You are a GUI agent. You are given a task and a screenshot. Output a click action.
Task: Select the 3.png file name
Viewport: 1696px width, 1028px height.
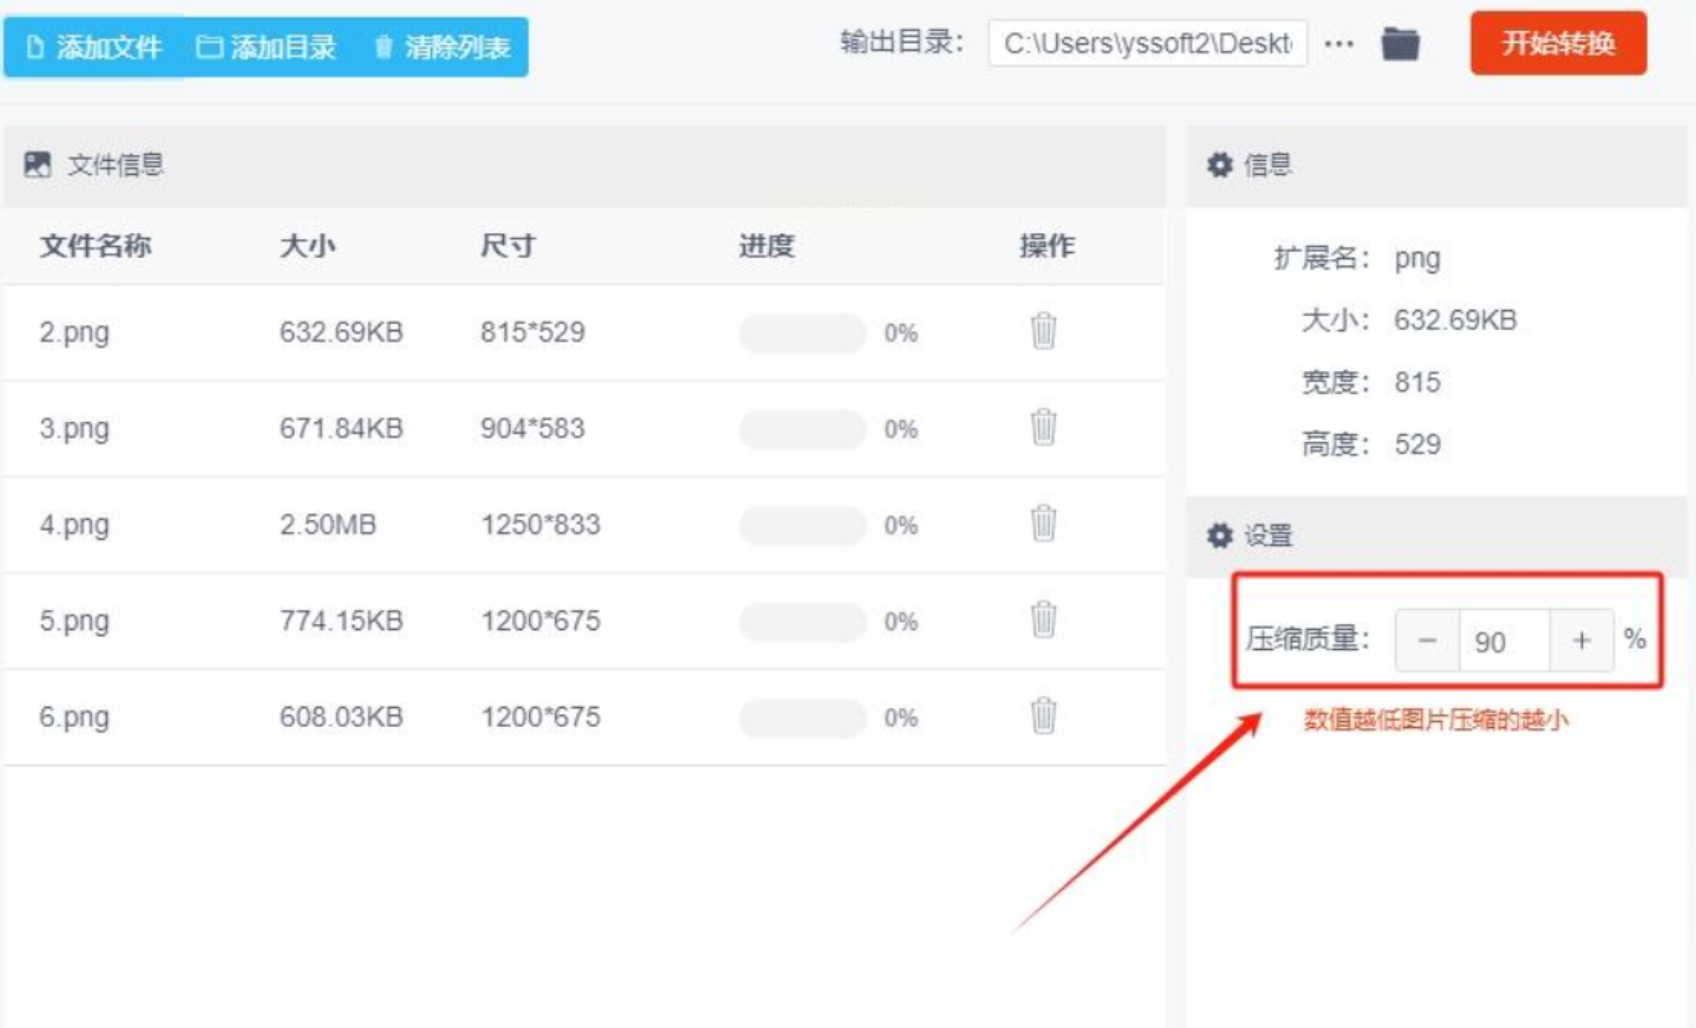tap(74, 429)
